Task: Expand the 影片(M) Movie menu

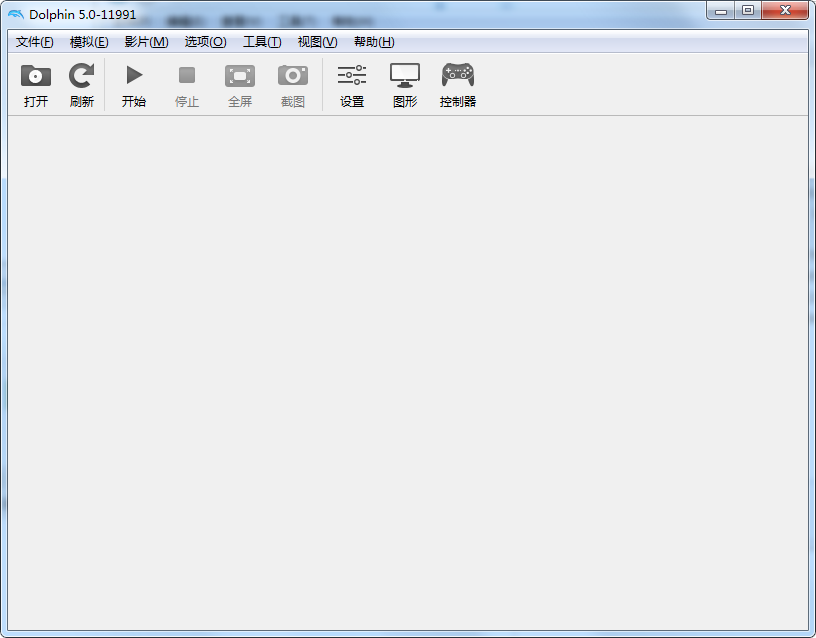Action: pos(146,42)
